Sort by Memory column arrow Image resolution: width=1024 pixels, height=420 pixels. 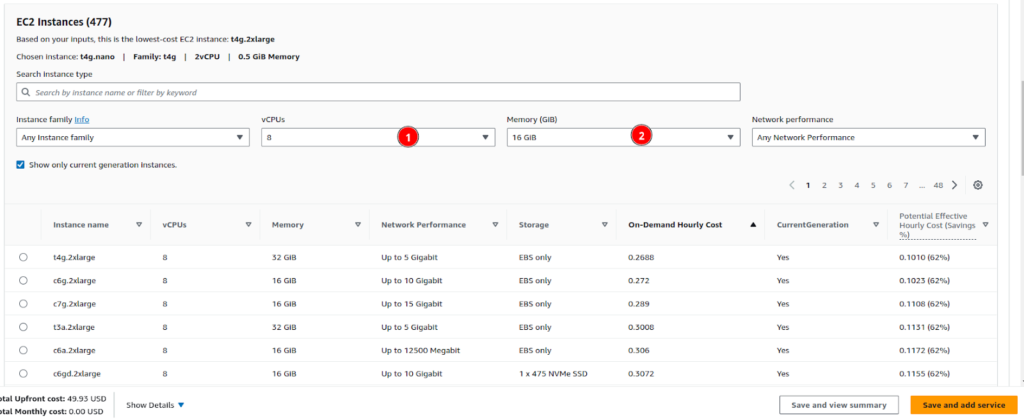[x=358, y=225]
